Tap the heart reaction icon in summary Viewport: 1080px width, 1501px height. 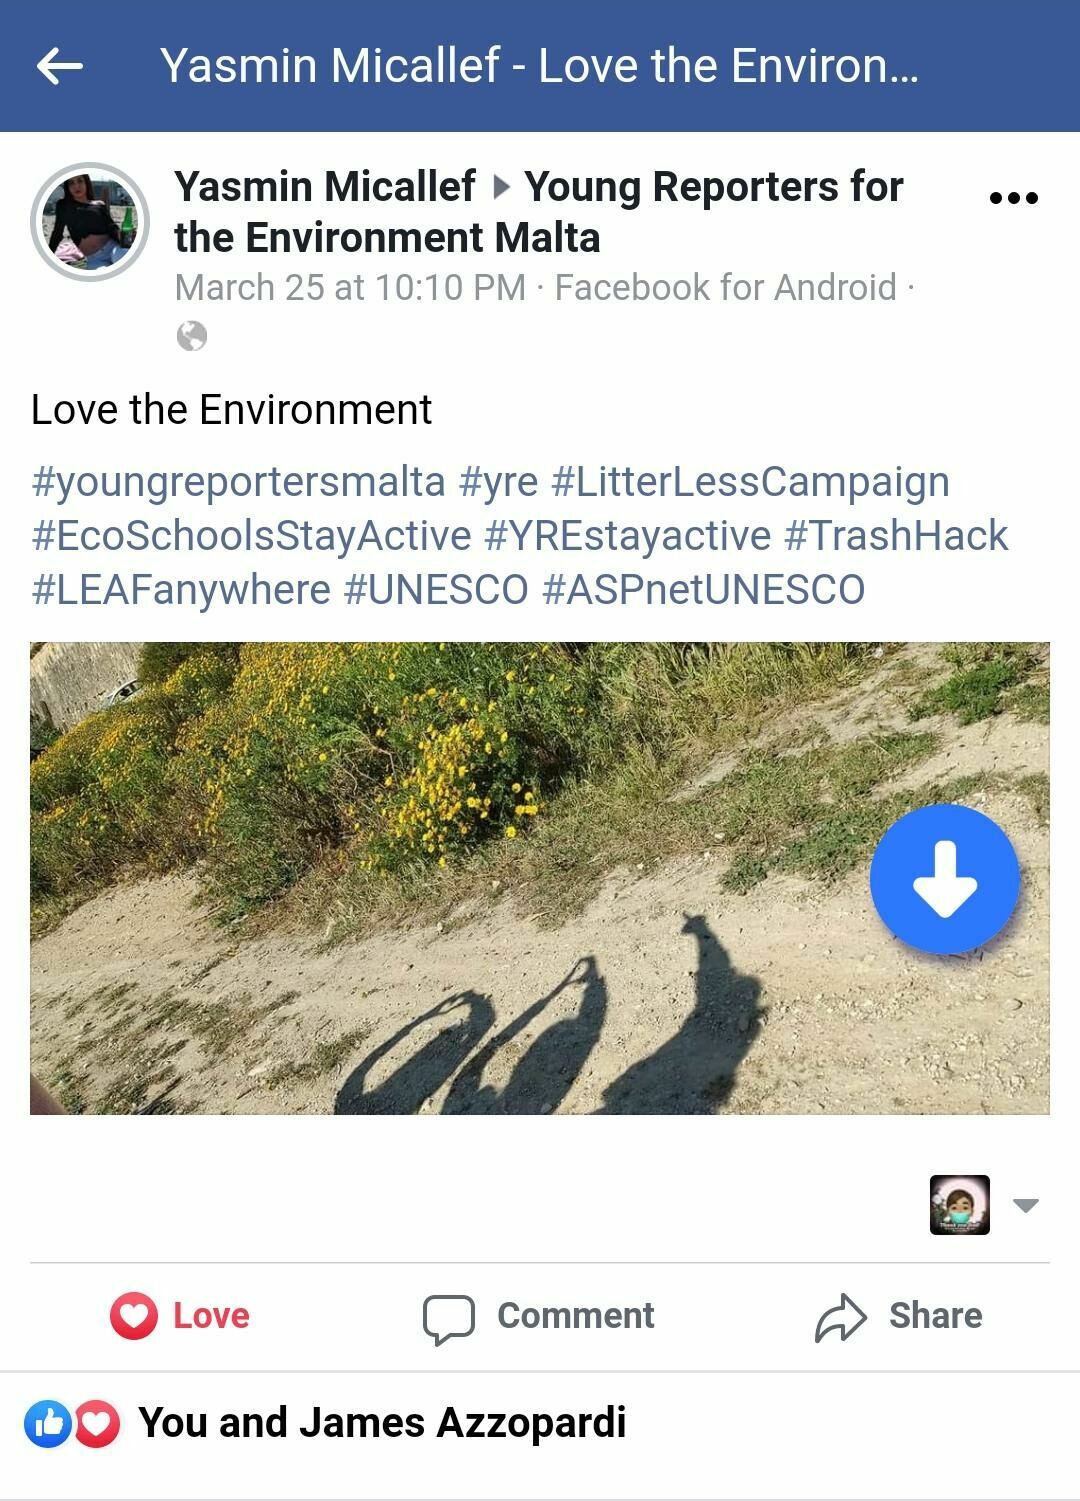click(x=97, y=1423)
